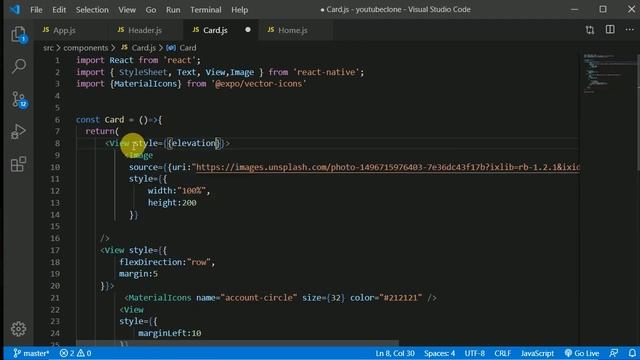Open the Run and Debug view

(18, 131)
